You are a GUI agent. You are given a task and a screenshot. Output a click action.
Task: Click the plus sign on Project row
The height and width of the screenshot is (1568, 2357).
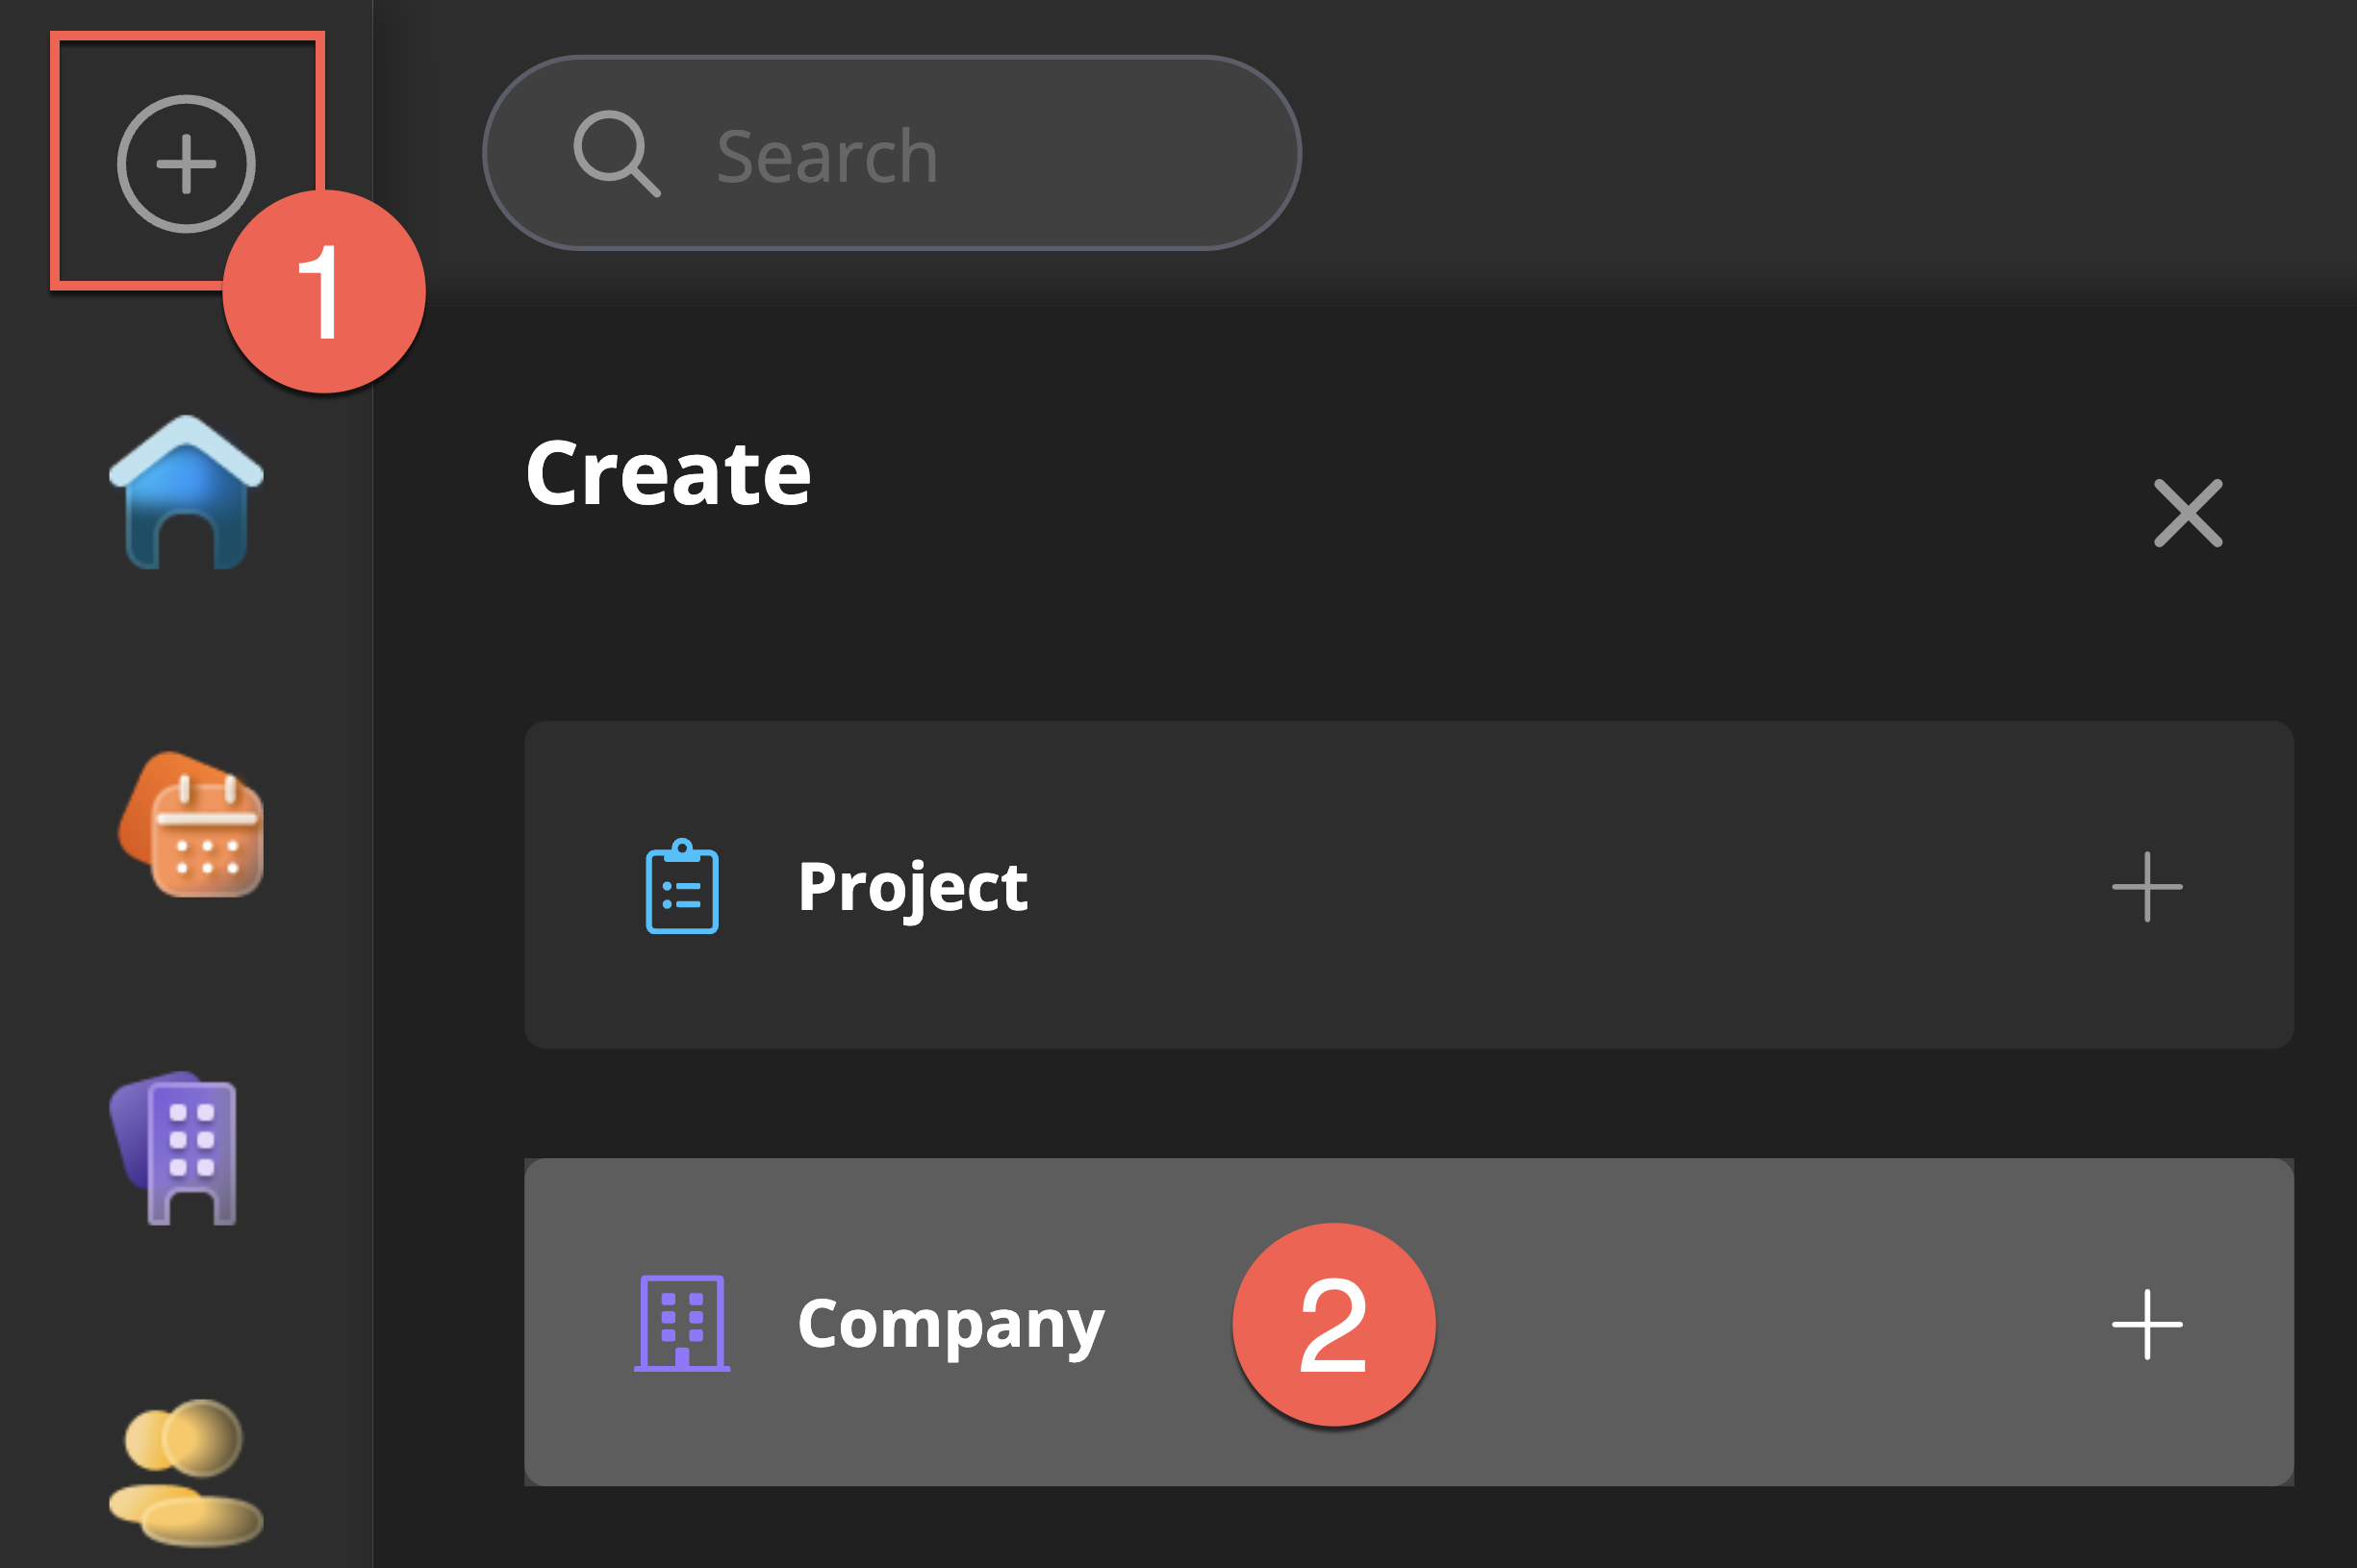(2146, 887)
